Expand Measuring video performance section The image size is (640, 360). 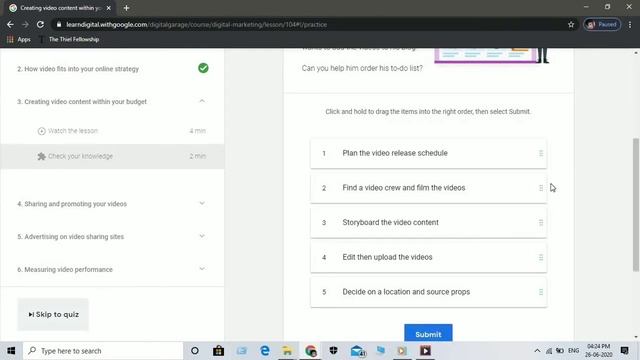coord(202,269)
